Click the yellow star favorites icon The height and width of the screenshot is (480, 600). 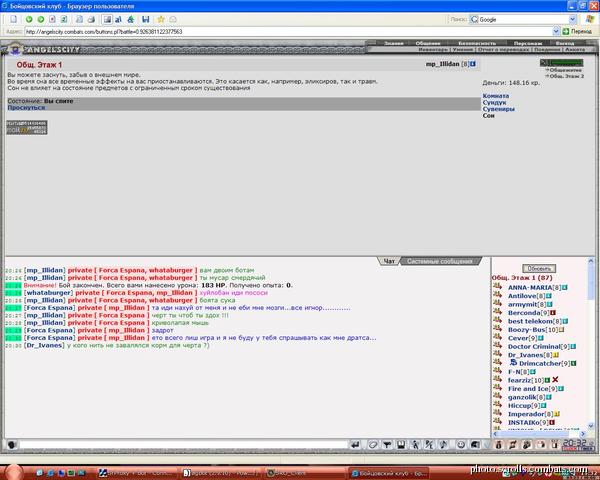(x=161, y=19)
